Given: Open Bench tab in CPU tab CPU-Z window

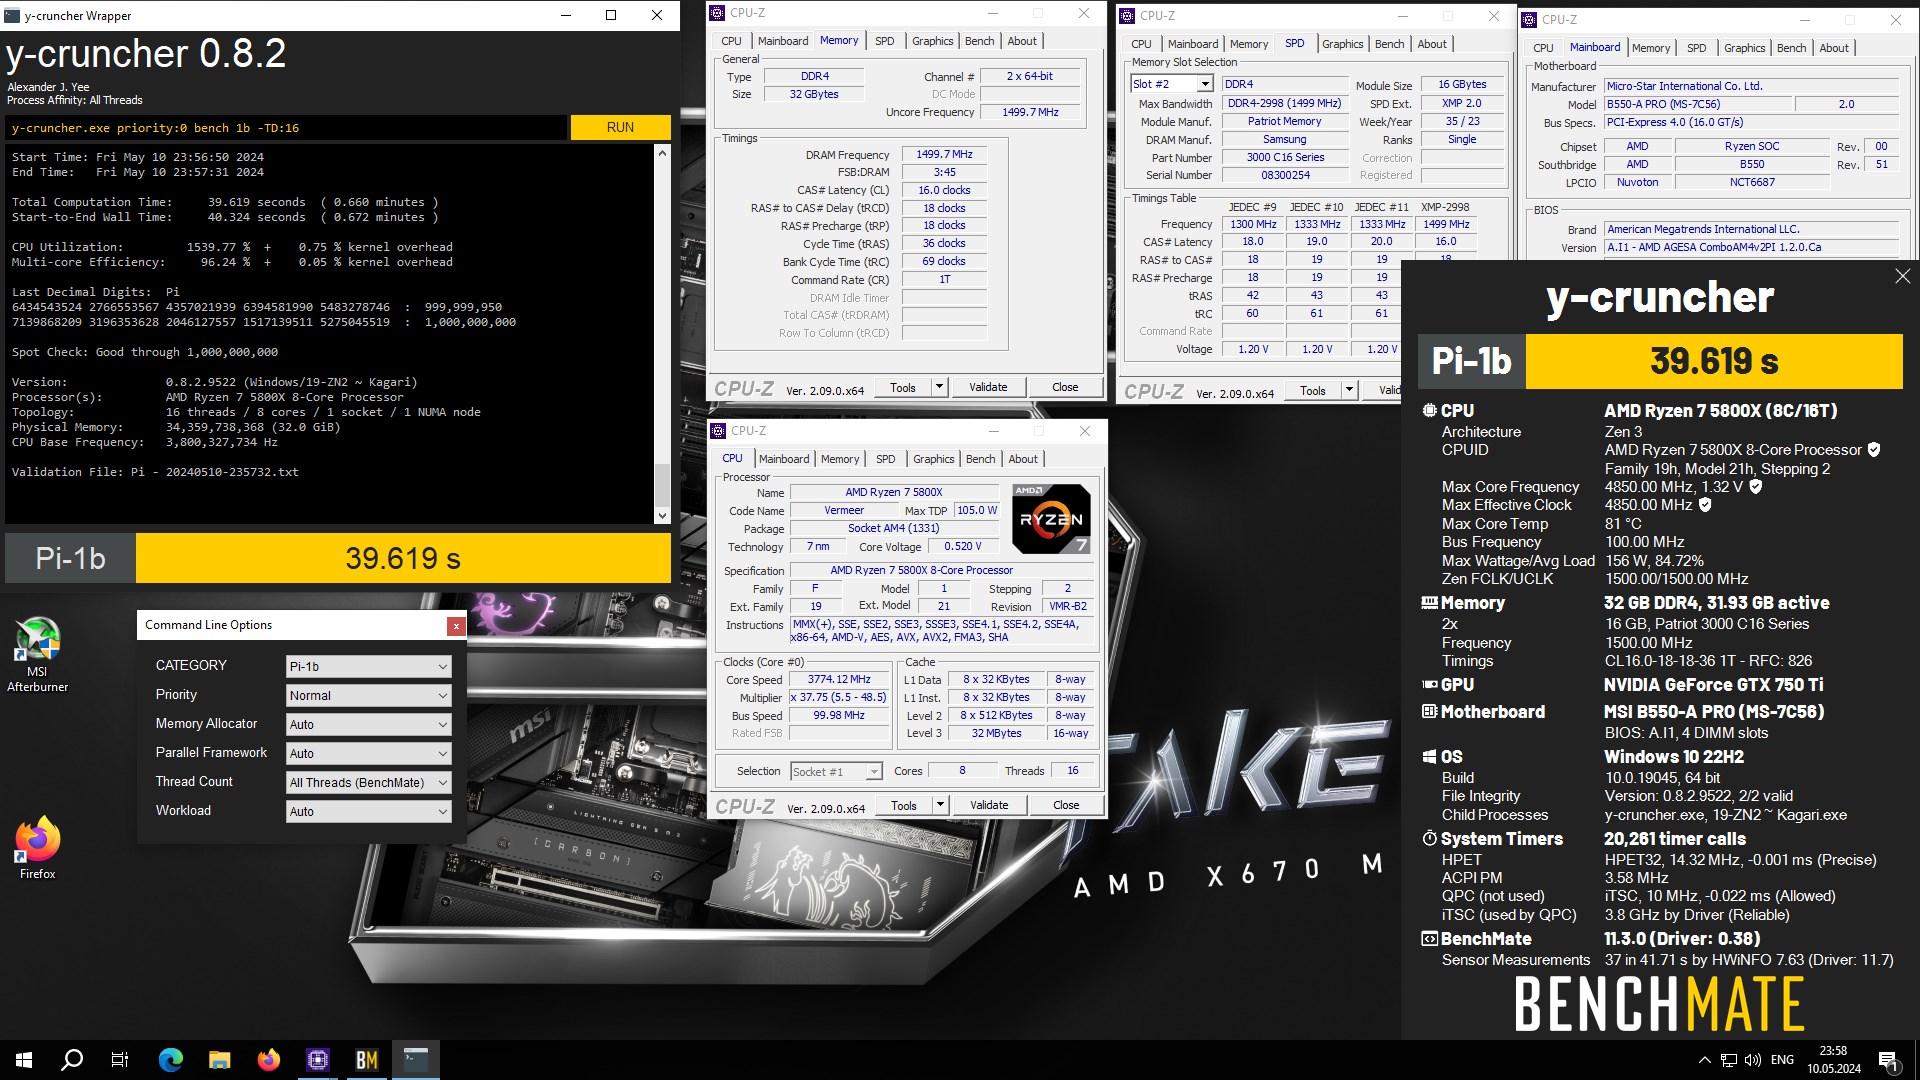Looking at the screenshot, I should 980,459.
